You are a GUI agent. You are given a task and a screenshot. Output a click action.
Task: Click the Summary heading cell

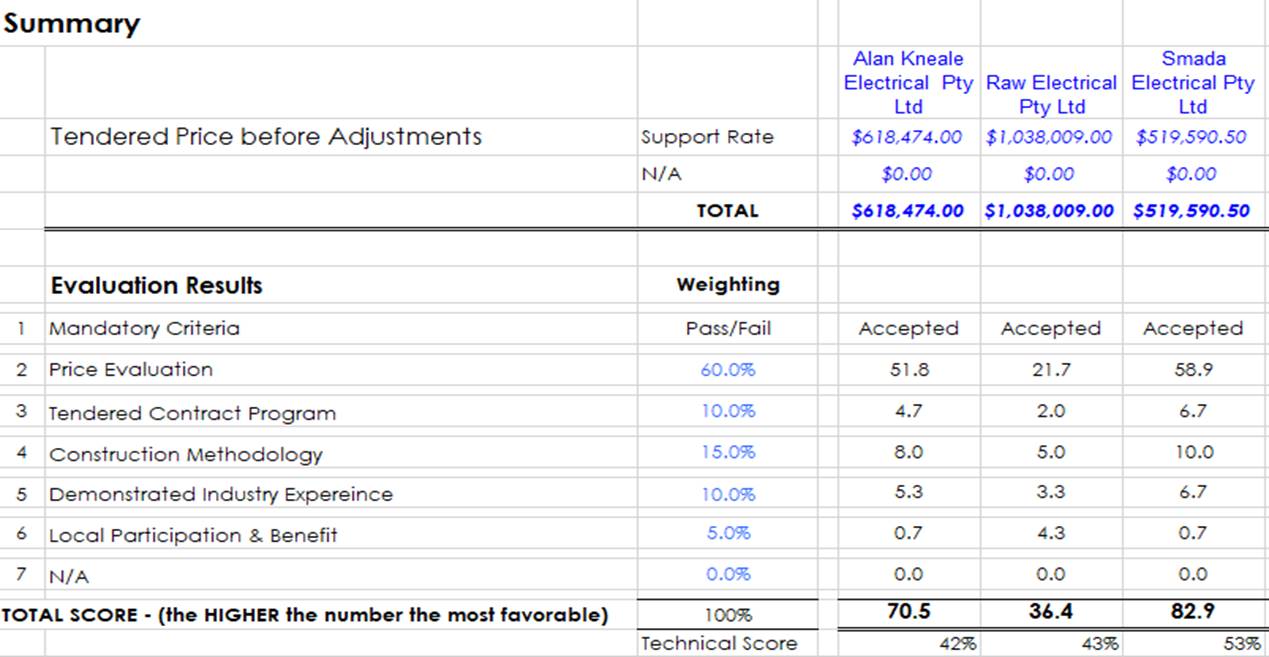[x=72, y=24]
